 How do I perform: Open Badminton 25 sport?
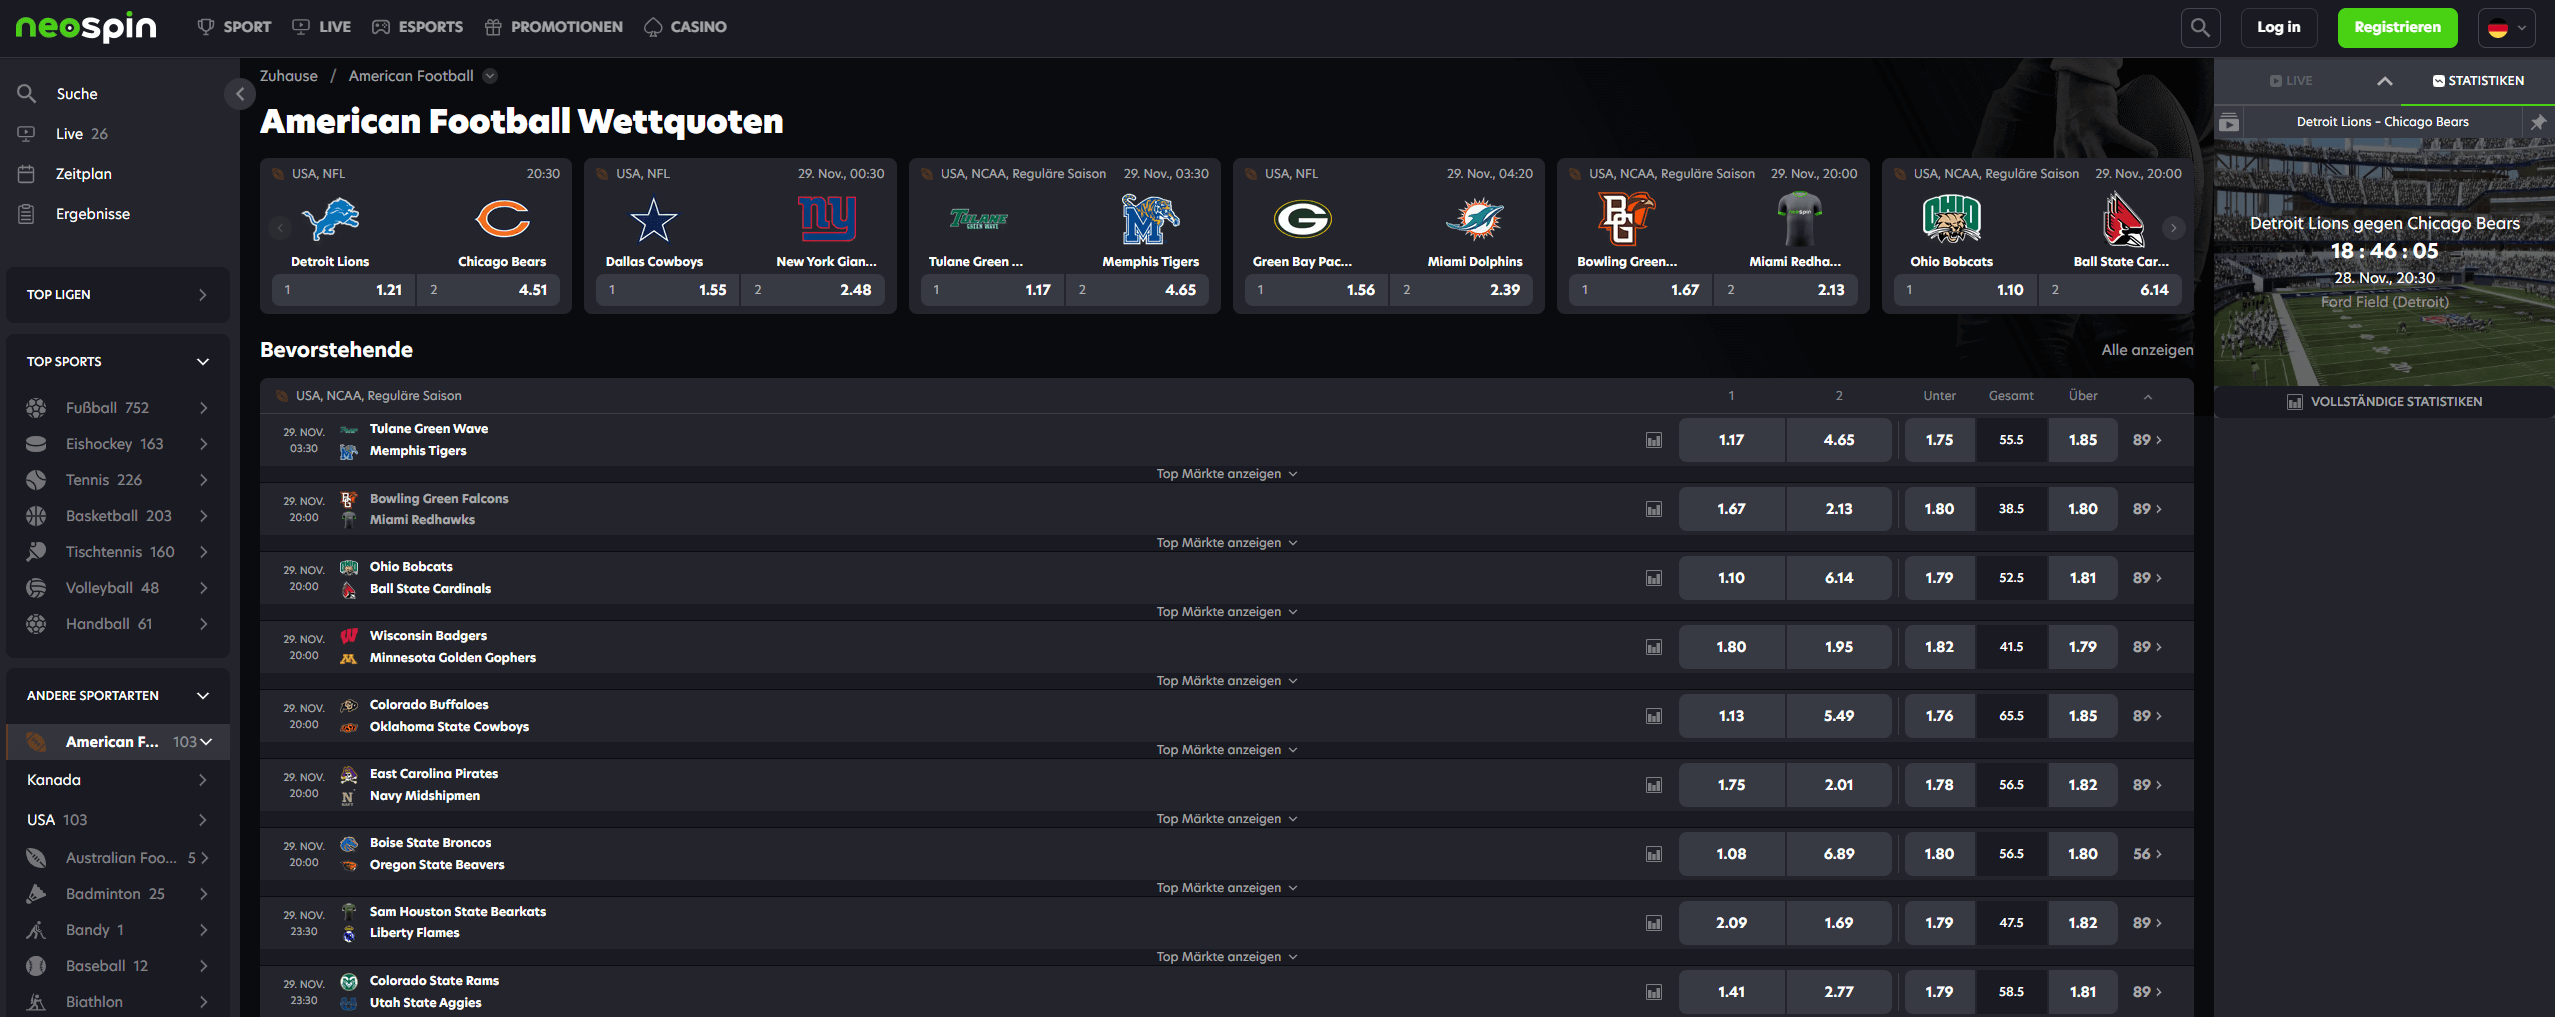click(118, 894)
